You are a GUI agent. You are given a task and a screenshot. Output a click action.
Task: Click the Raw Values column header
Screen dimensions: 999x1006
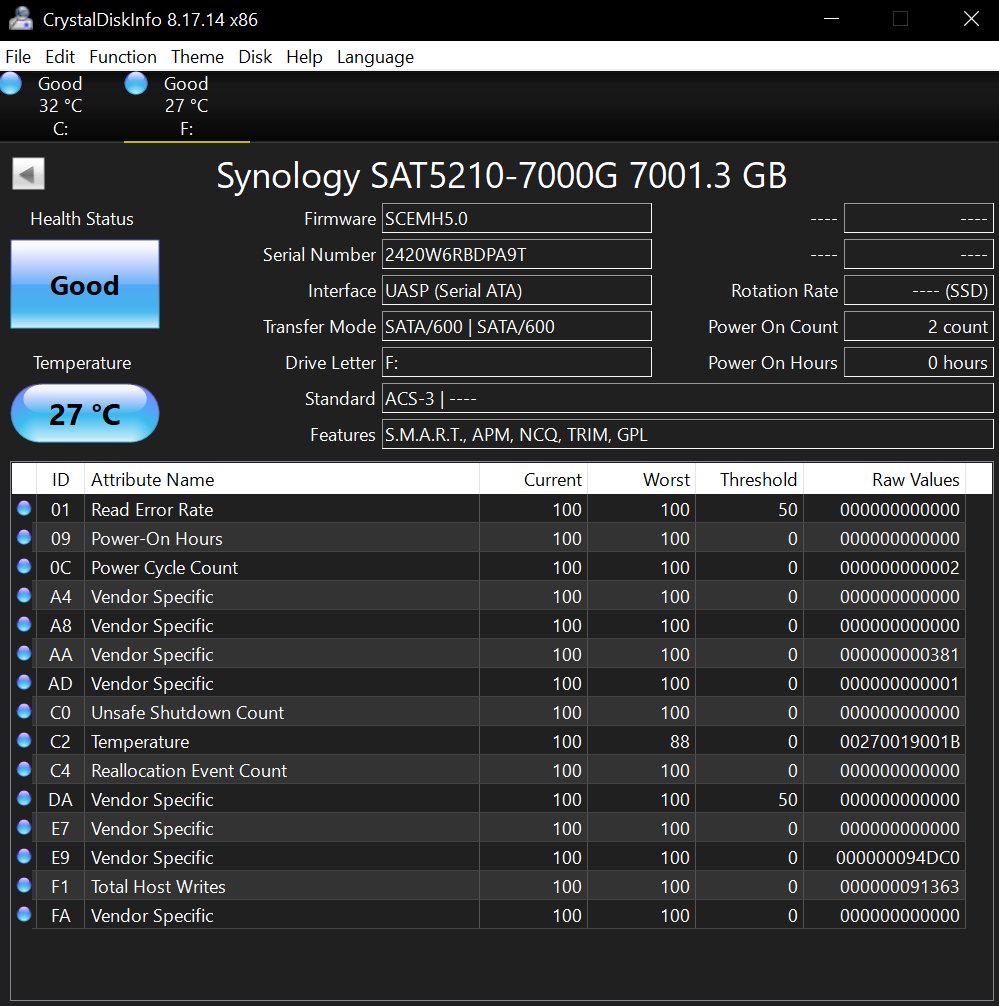point(884,479)
